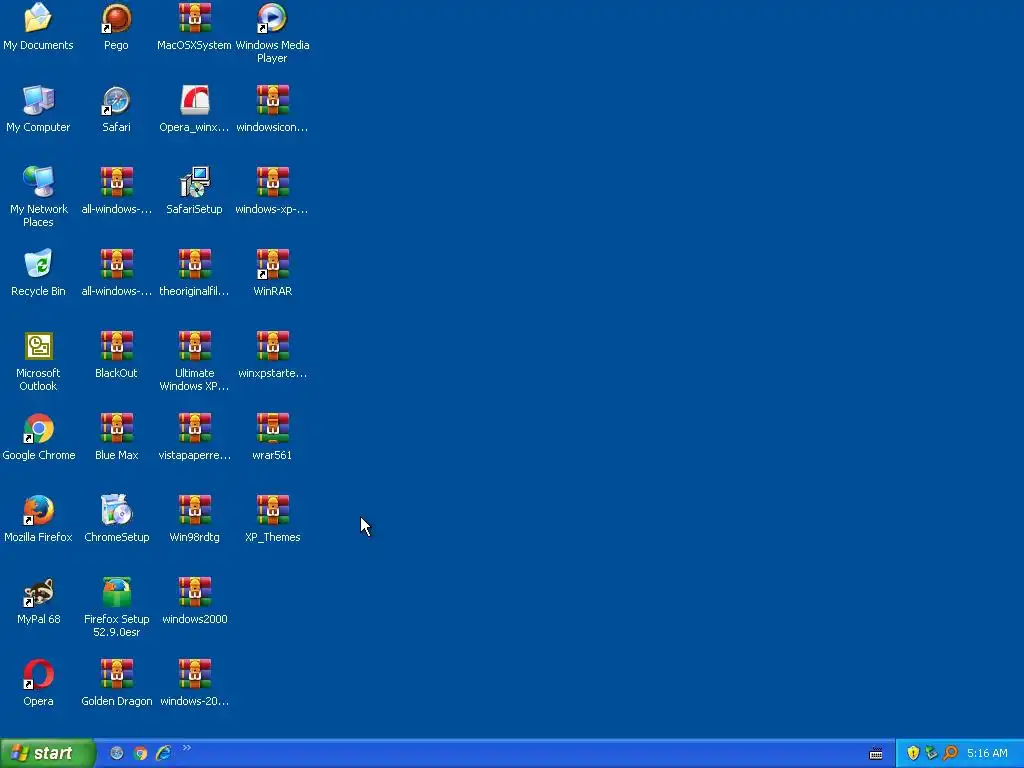Click the first Quick Launch globe icon

tap(116, 753)
